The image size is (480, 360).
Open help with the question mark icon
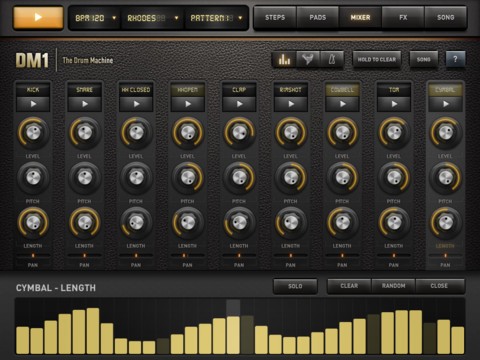click(x=455, y=60)
